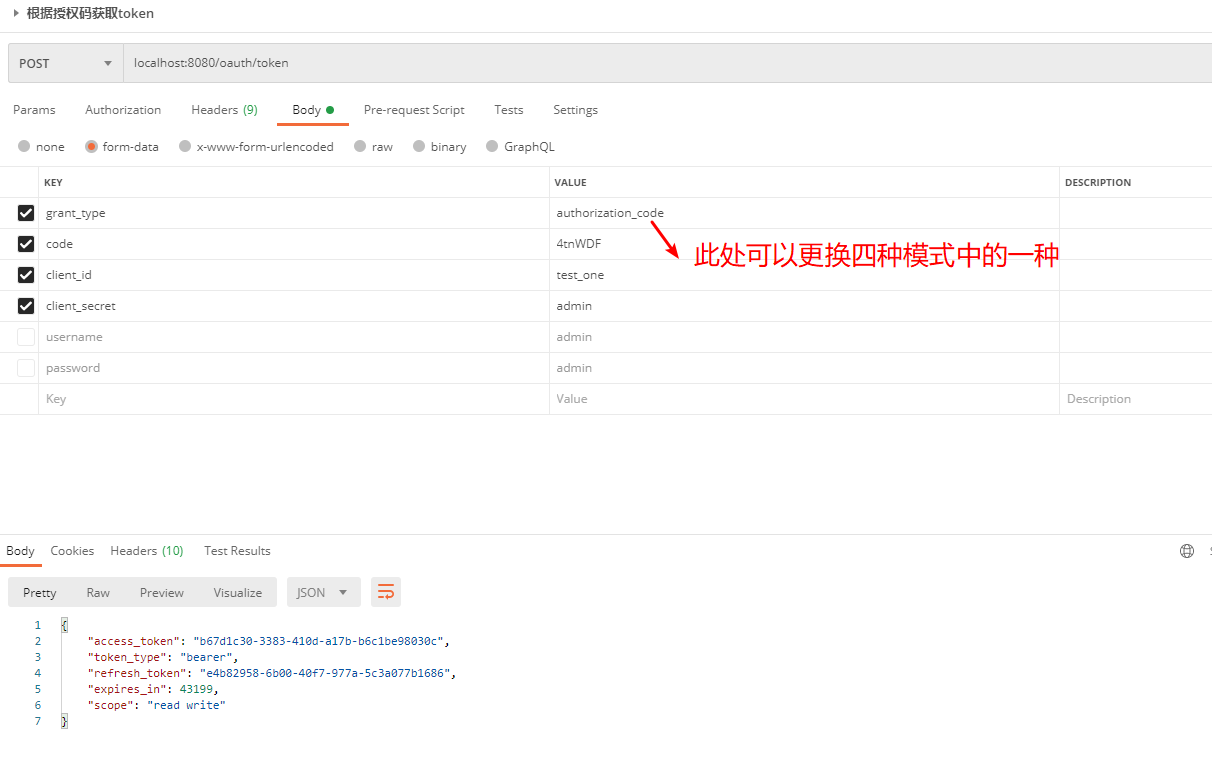Show the response Cookies tab

point(72,551)
